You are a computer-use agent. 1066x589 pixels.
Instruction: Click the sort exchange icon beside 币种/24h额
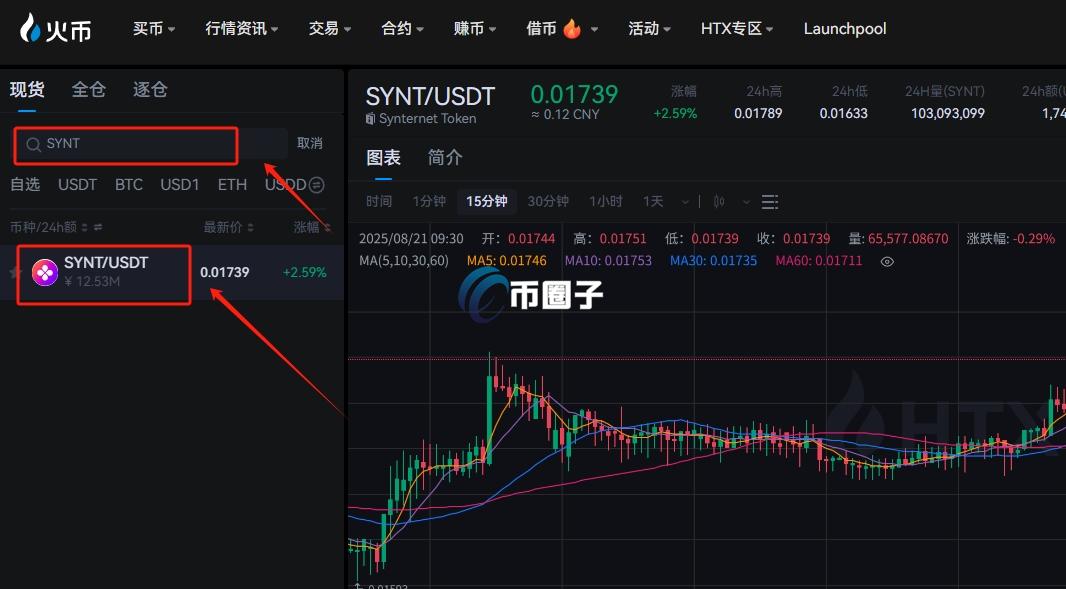pos(97,225)
